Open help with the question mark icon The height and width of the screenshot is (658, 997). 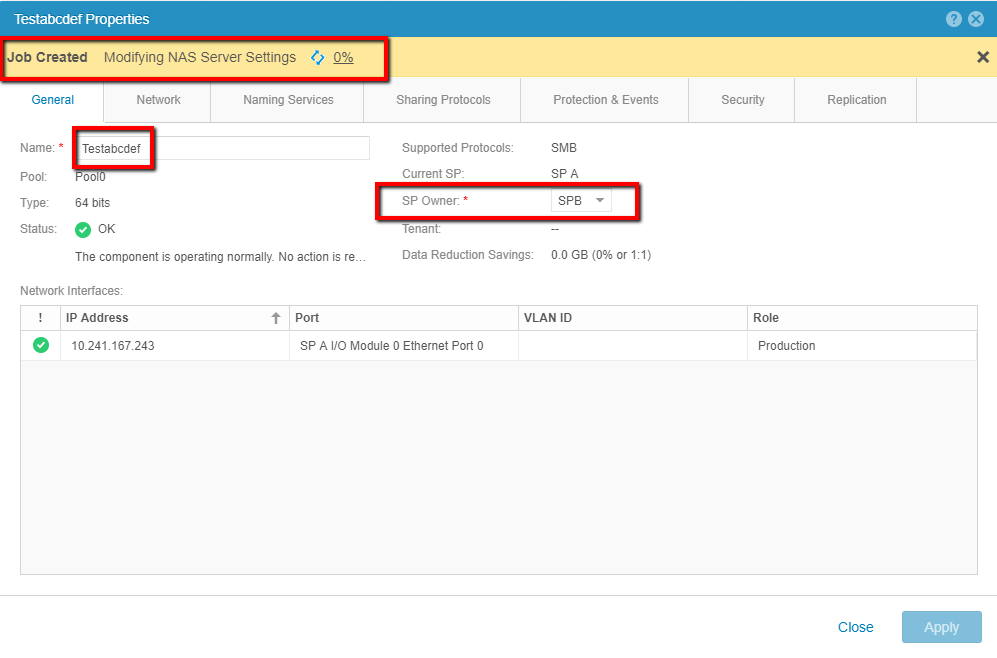[954, 18]
